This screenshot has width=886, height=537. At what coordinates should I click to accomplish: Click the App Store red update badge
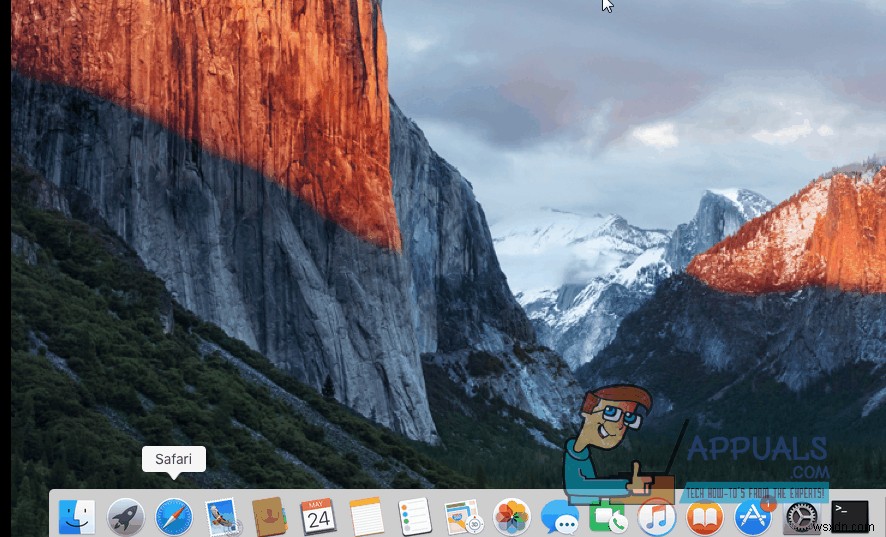pyautogui.click(x=767, y=505)
